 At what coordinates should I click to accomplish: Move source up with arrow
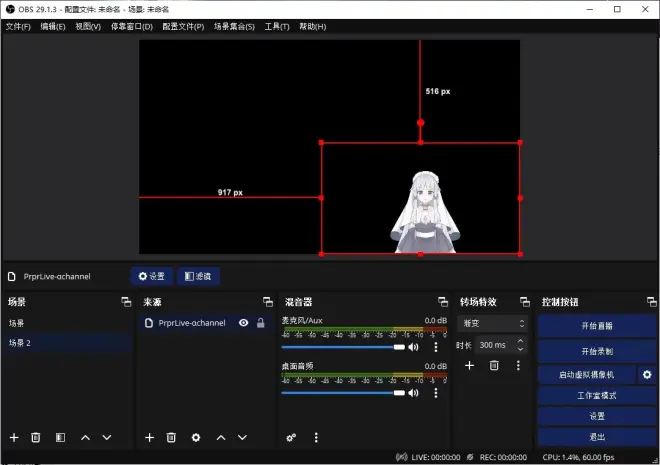[x=221, y=438]
